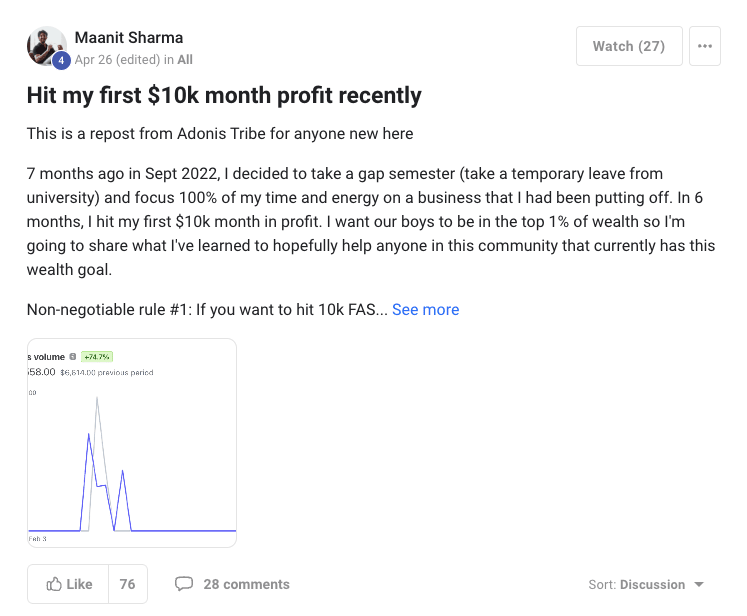Open the post title about $10k month

224,96
